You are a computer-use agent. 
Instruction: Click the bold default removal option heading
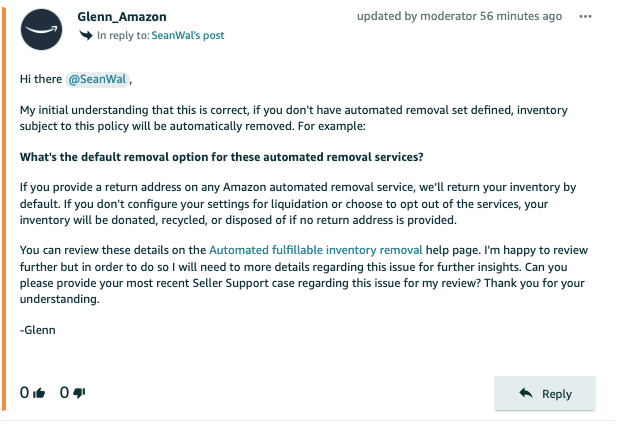point(222,157)
